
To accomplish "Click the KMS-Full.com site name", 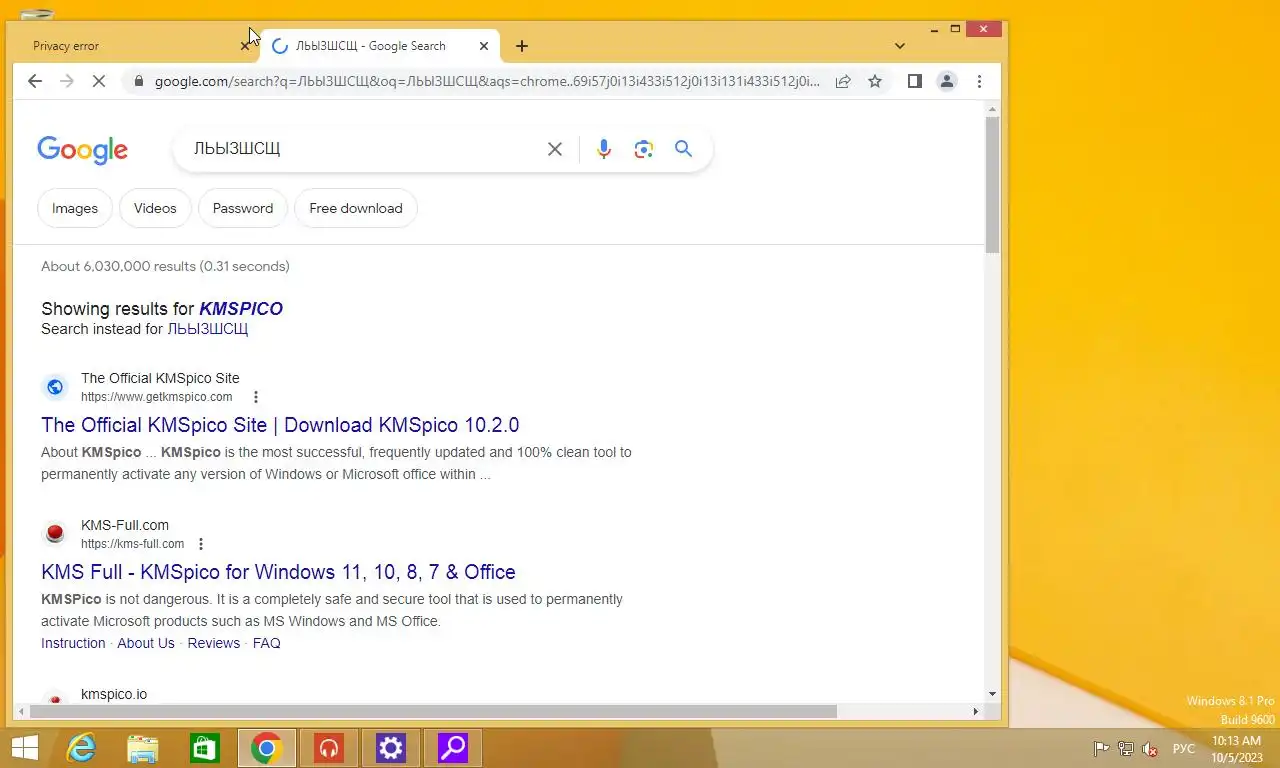I will [125, 525].
